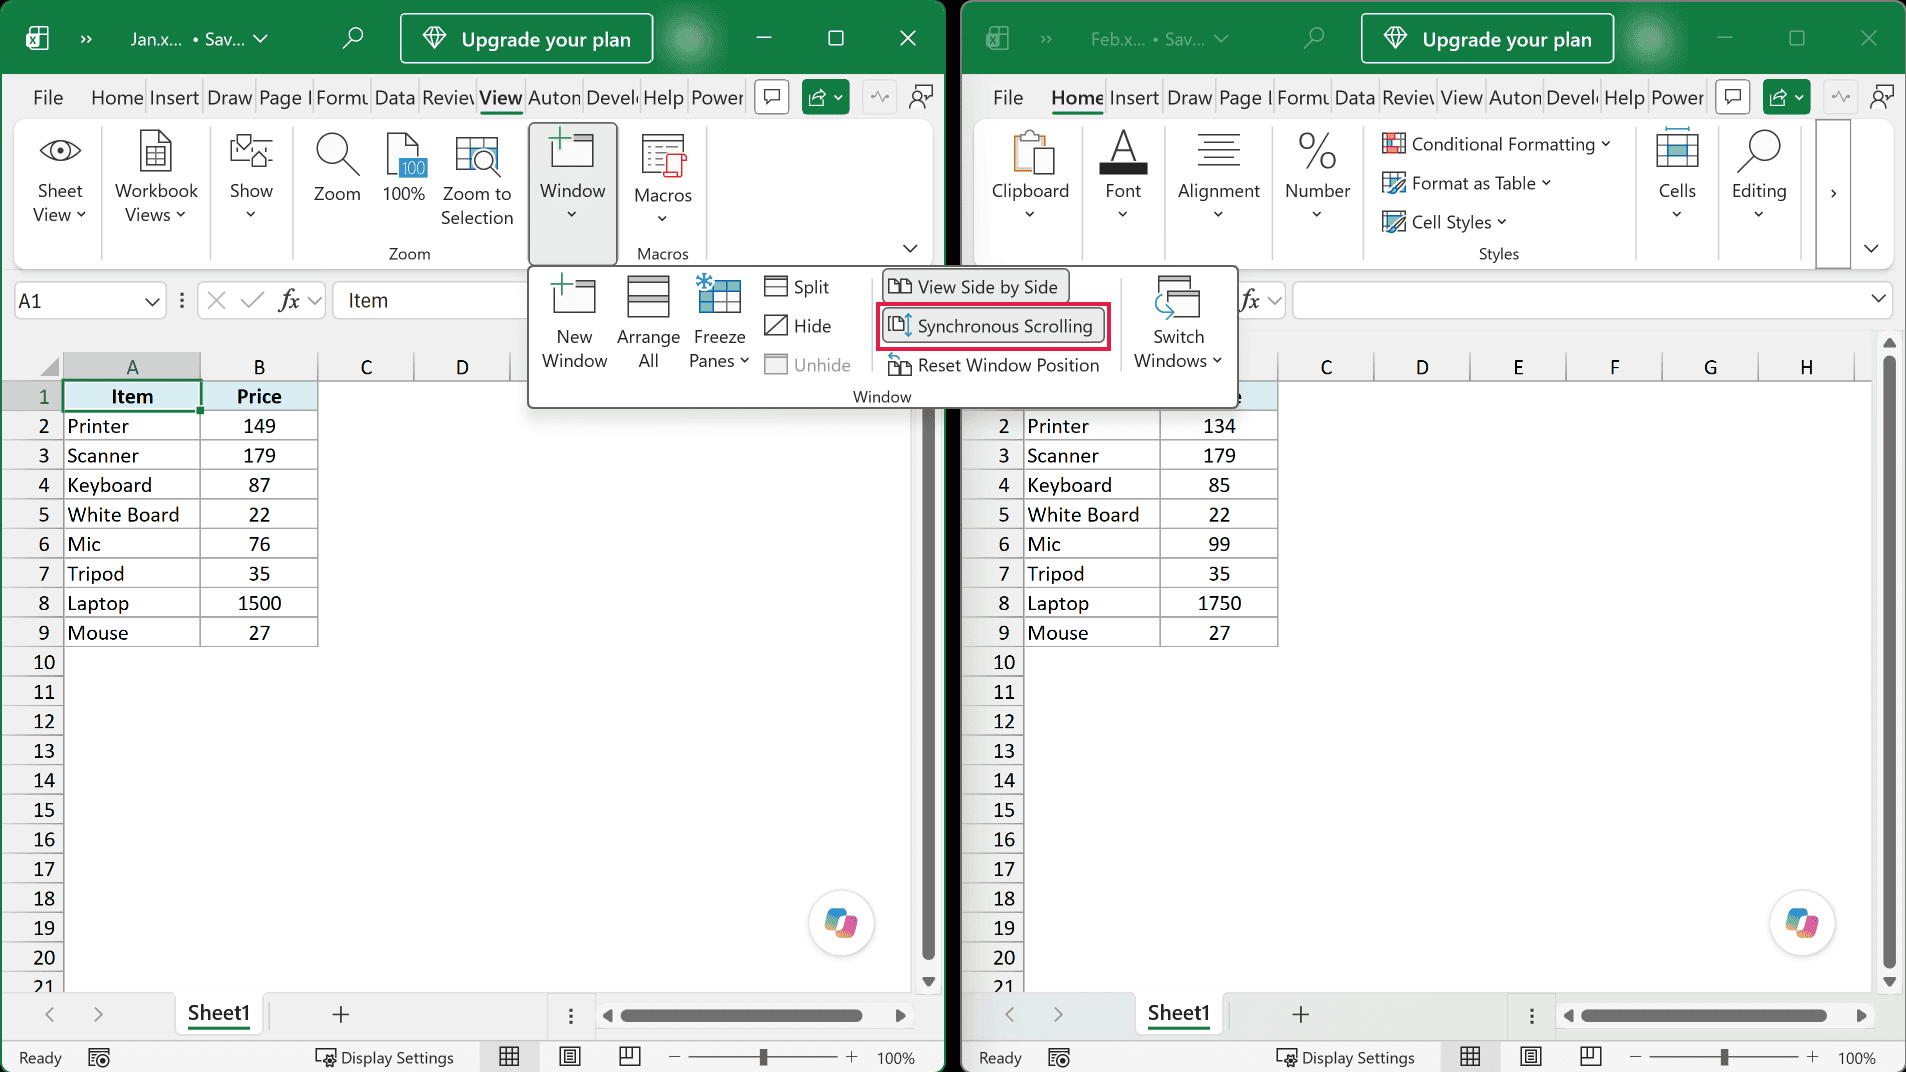Click New Window in Window panel
Image resolution: width=1906 pixels, height=1072 pixels.
pyautogui.click(x=574, y=322)
